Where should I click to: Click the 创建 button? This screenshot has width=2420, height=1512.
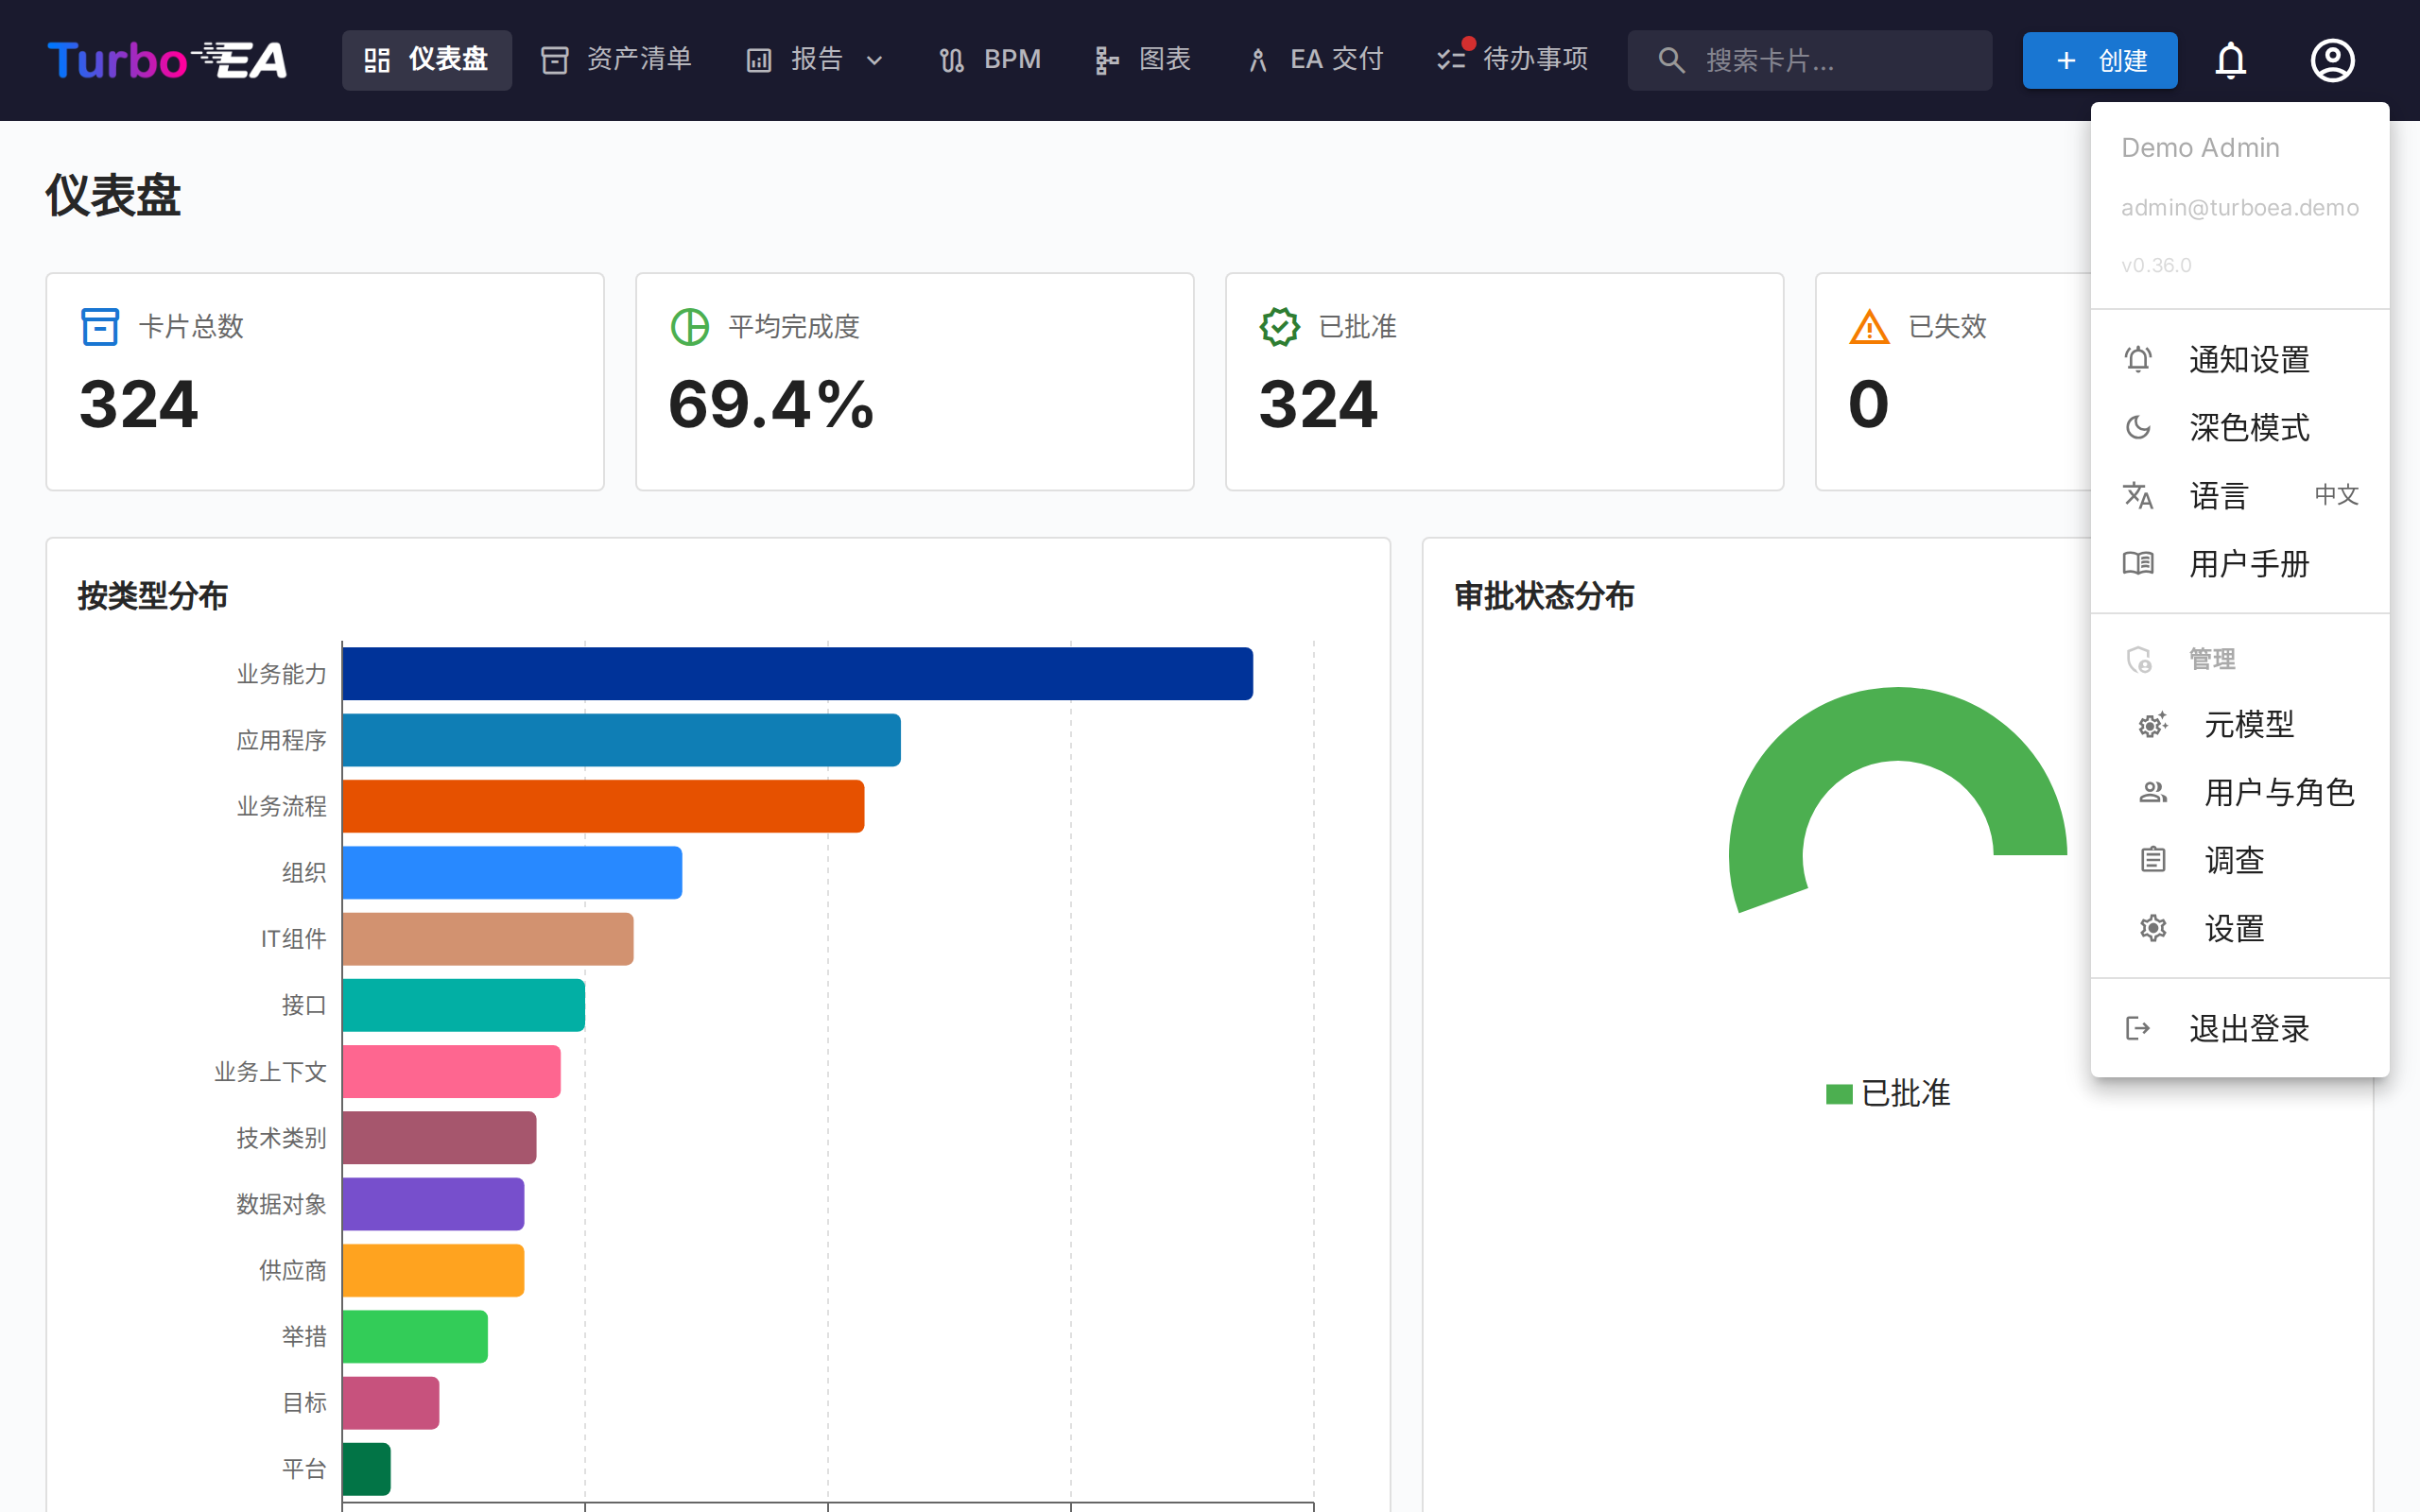(2099, 61)
